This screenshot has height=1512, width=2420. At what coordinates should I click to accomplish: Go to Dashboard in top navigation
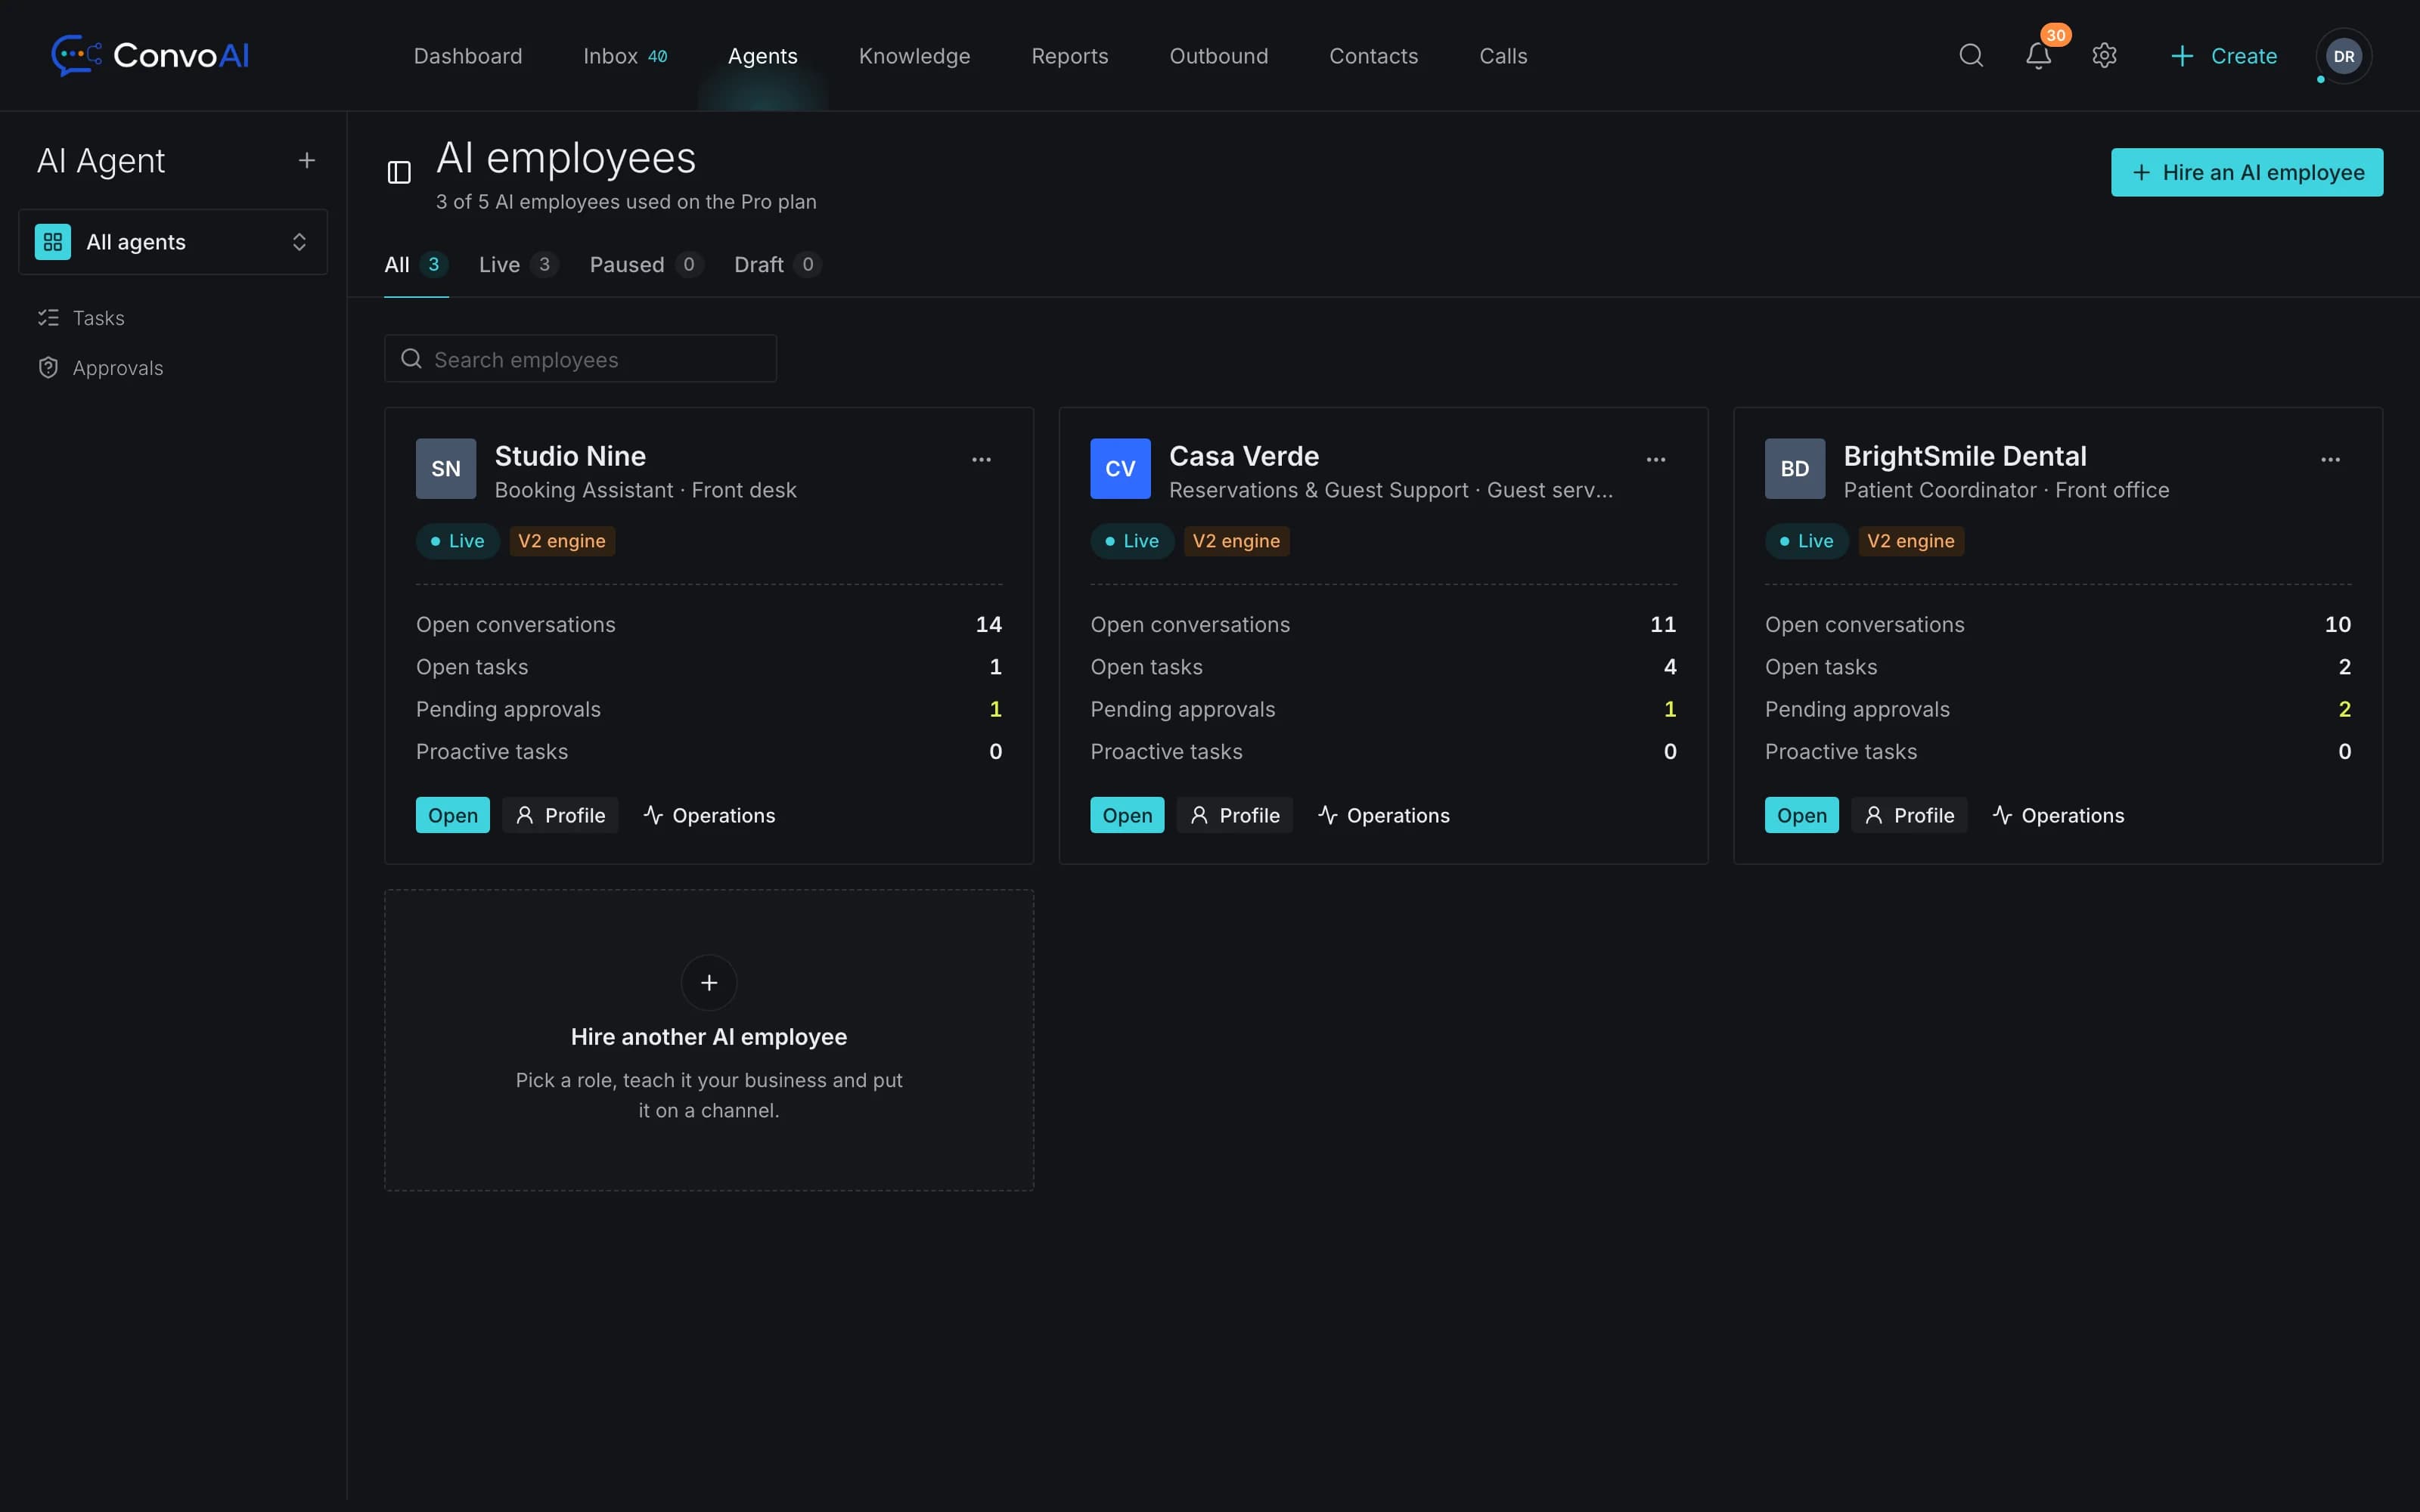(468, 56)
